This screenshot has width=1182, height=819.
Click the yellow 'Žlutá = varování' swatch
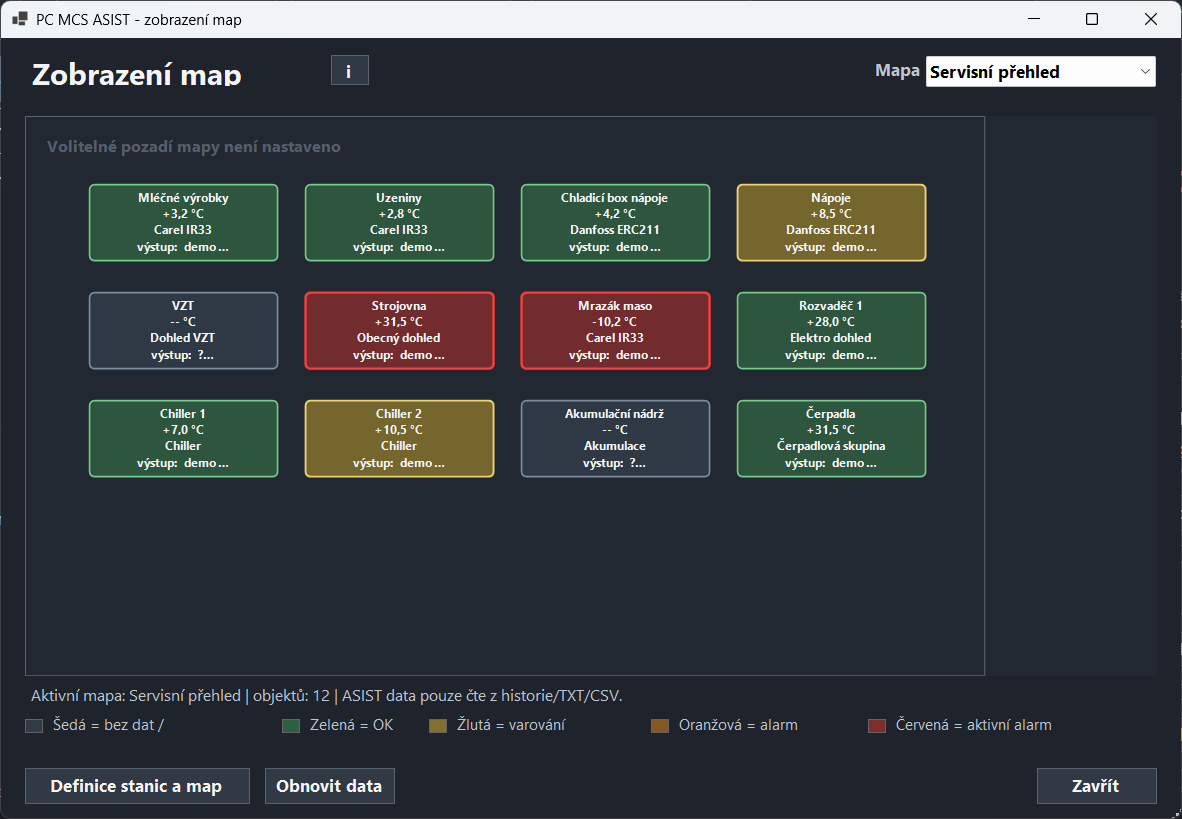[x=438, y=725]
